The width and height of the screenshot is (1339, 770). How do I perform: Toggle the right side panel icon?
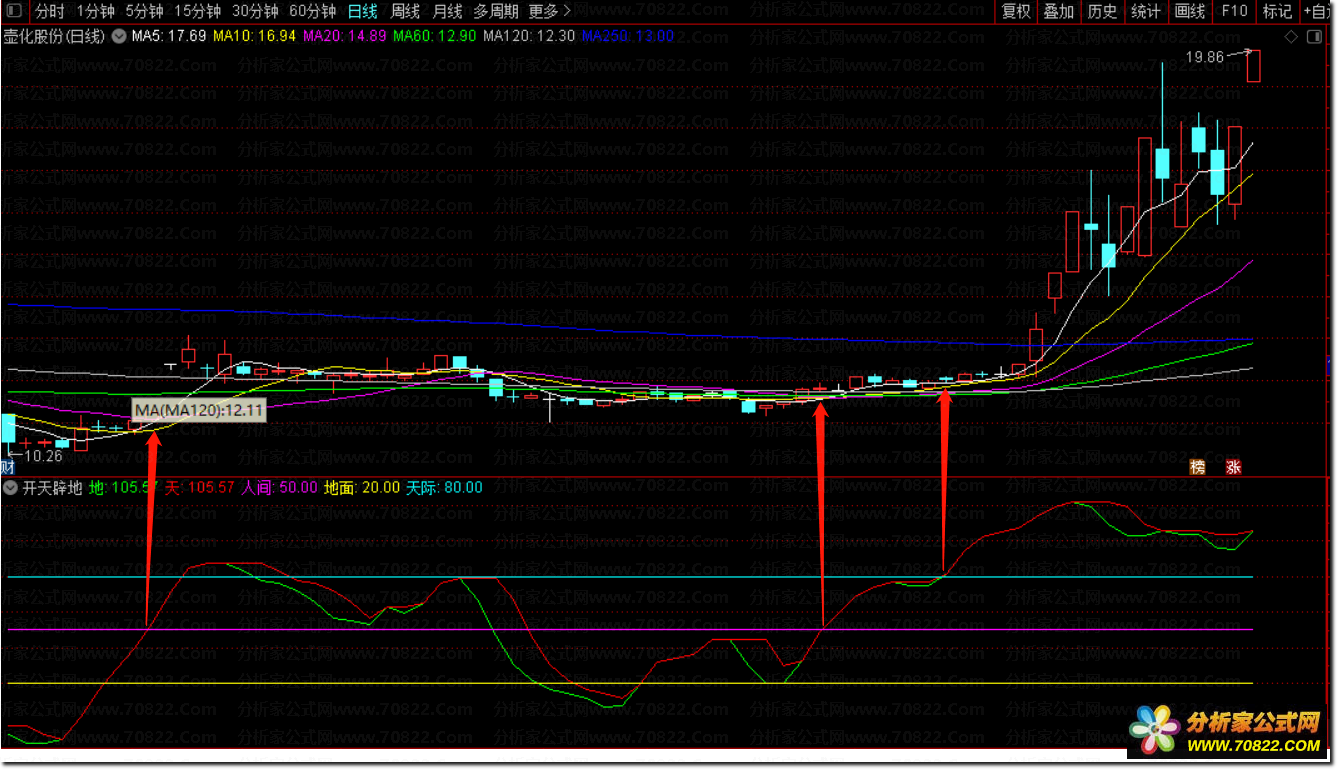point(1312,37)
